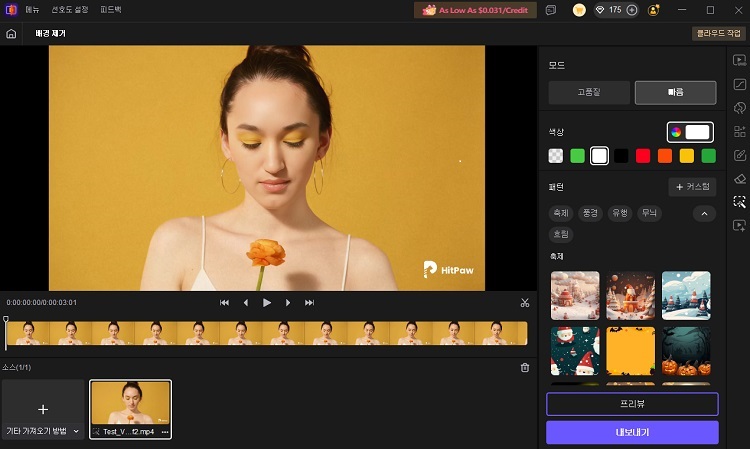
Task: Open the bottom sidebar icon: play with plus
Action: click(739, 225)
